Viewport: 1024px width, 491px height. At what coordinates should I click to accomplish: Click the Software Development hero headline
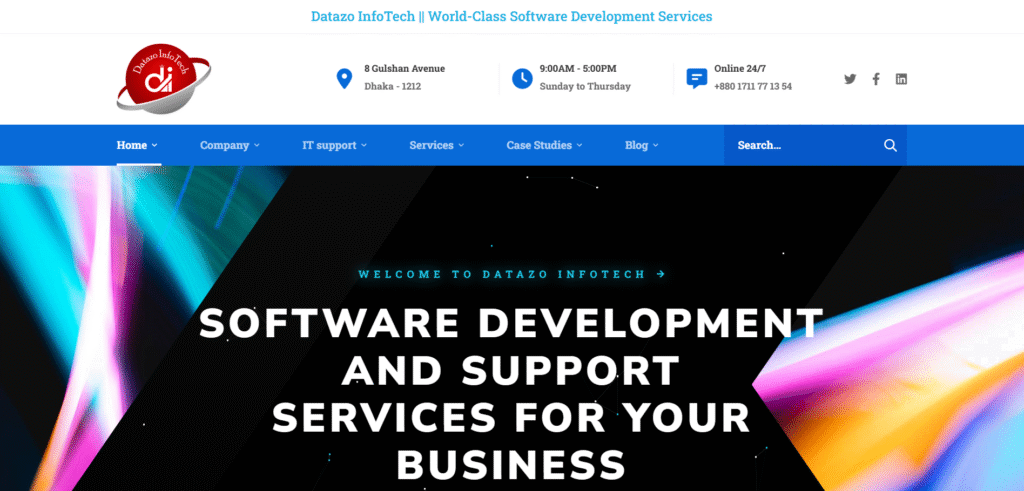[511, 394]
